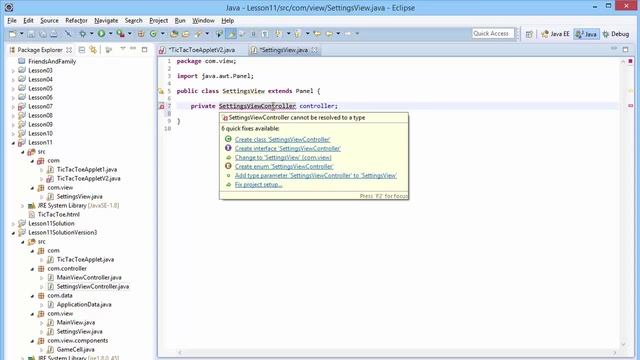Toggle the highlighted Mark Occurrences button
The image size is (640, 360).
(231, 34)
